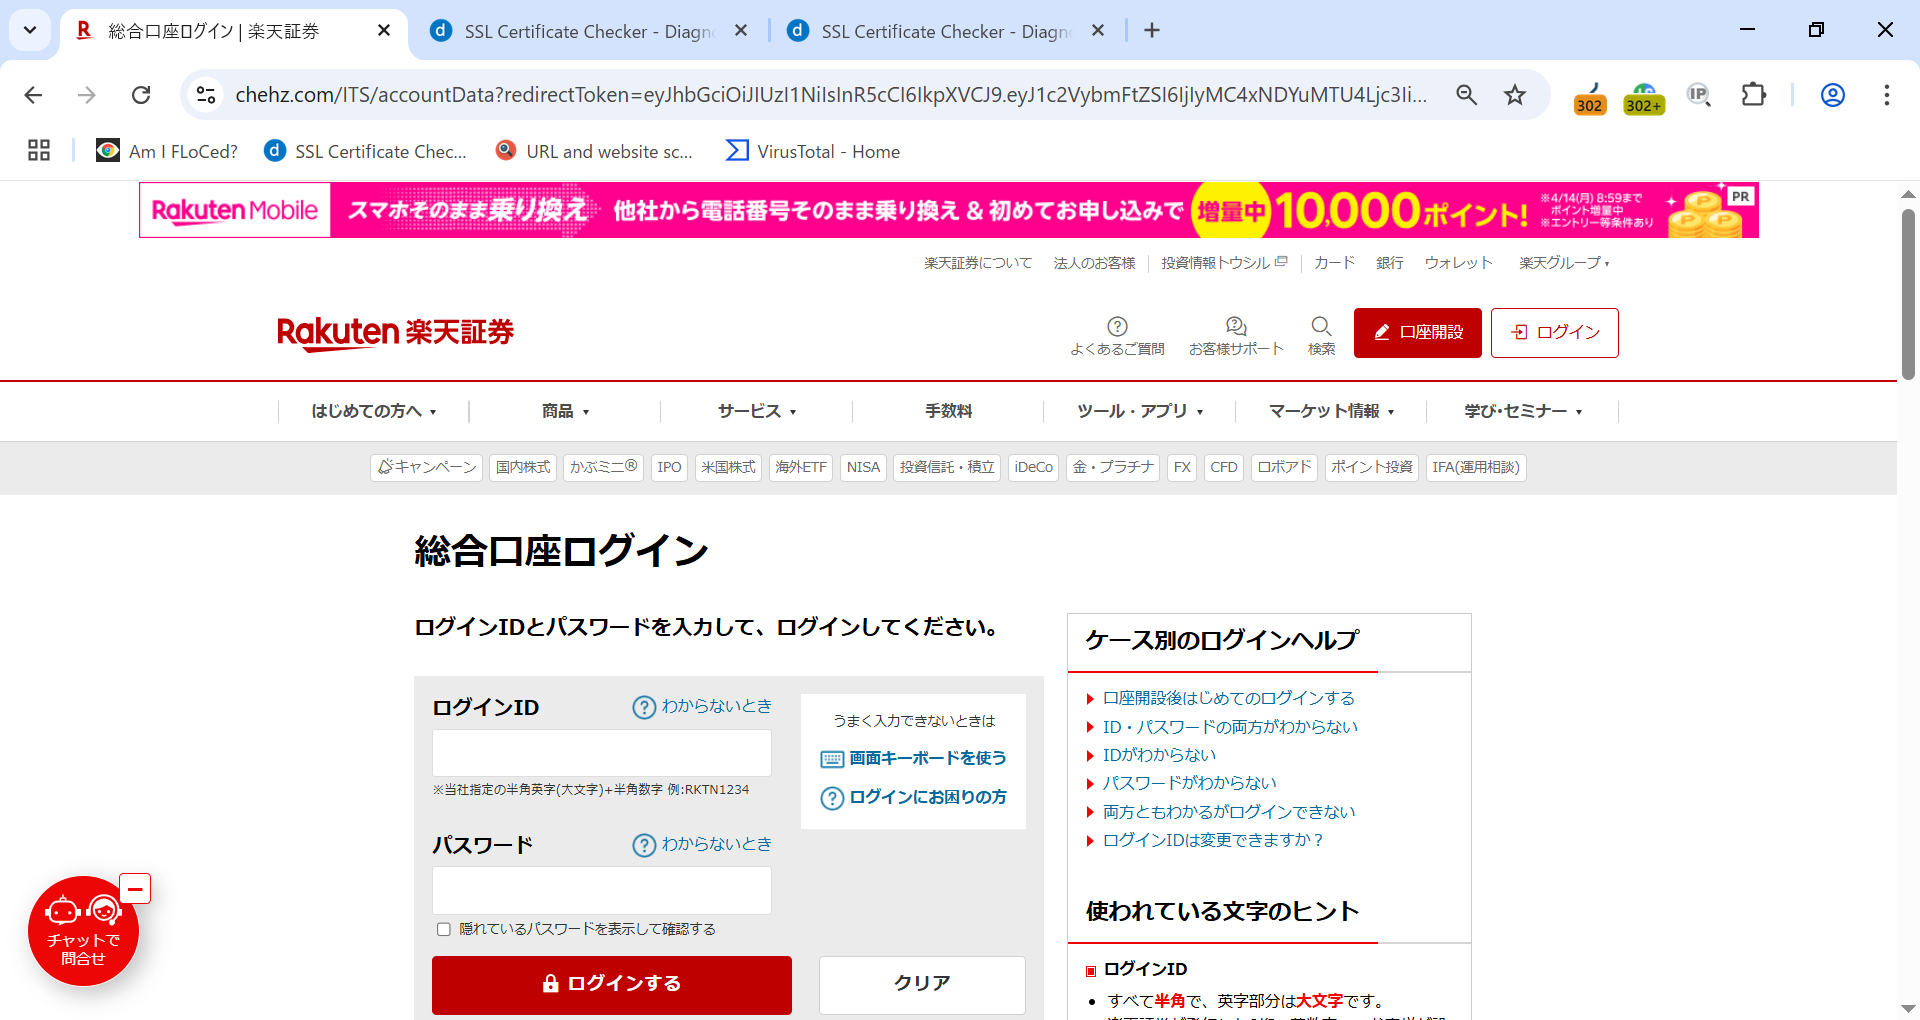This screenshot has width=1920, height=1020.
Task: Open 投資情報トウシル link
Action: [1224, 263]
